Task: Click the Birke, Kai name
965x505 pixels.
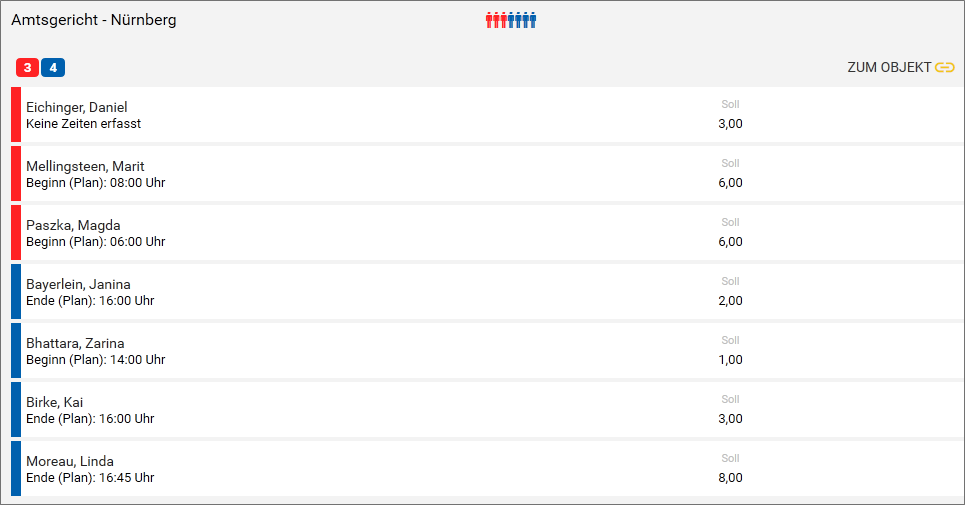Action: (x=55, y=402)
